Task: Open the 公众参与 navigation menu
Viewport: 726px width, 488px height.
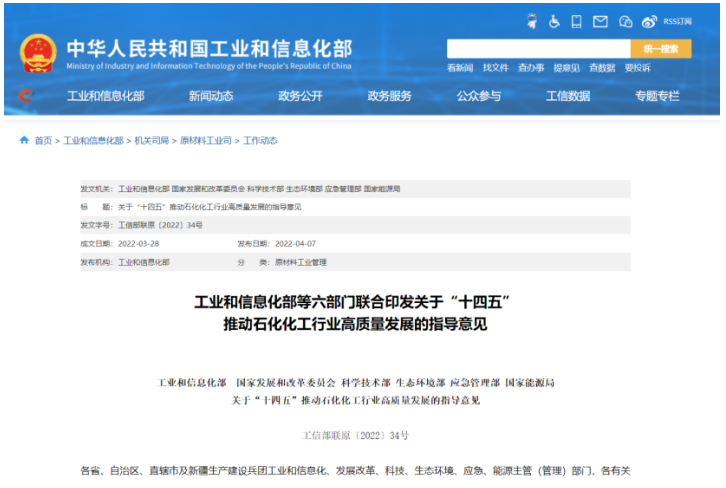Action: (479, 96)
